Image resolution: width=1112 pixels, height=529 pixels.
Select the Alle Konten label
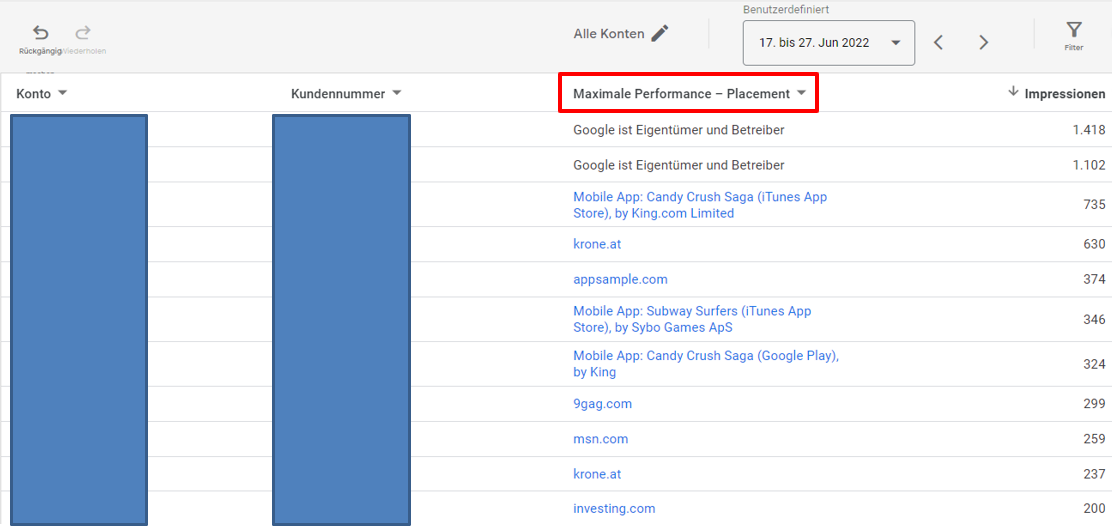pos(609,33)
